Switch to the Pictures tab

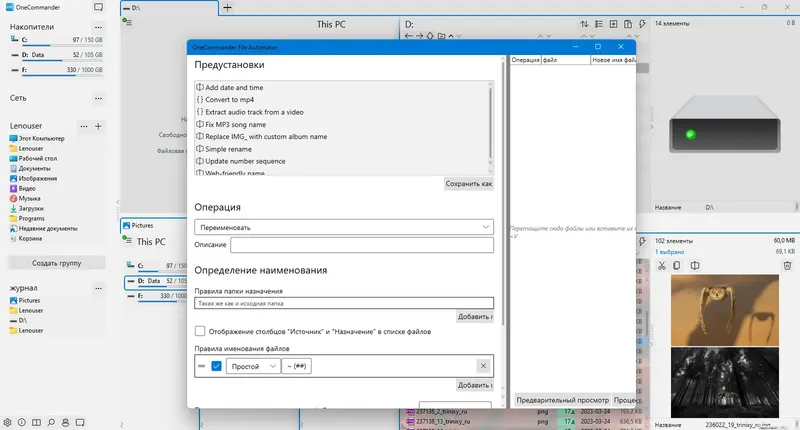pyautogui.click(x=153, y=225)
